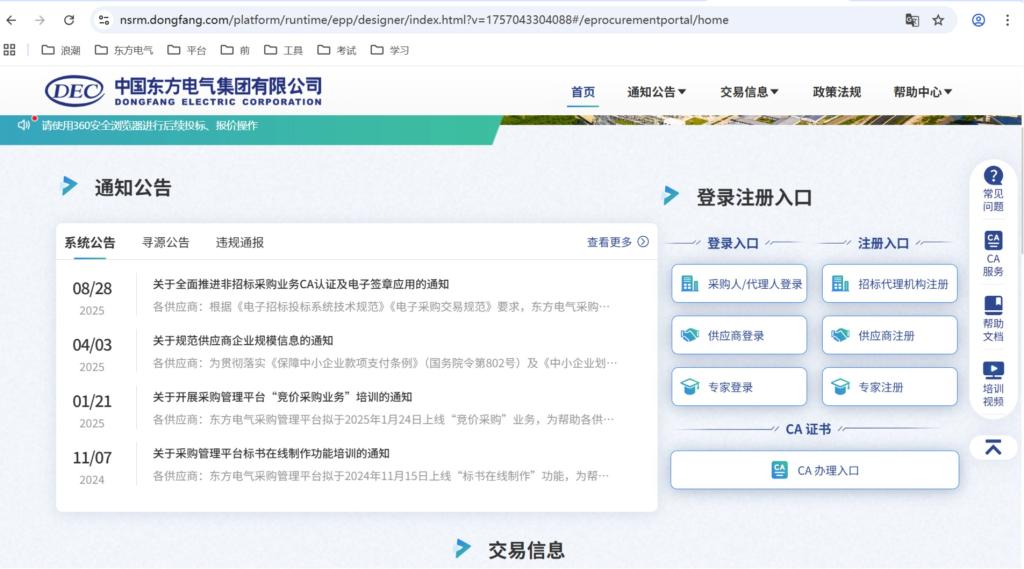The width and height of the screenshot is (1024, 569).
Task: Click the 查看更多 link
Action: 617,242
